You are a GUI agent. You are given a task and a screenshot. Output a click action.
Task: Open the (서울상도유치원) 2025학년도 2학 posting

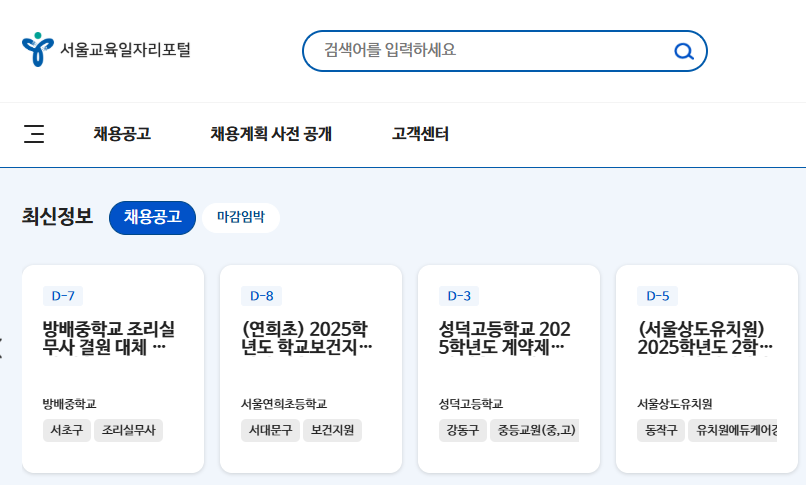tap(705, 338)
